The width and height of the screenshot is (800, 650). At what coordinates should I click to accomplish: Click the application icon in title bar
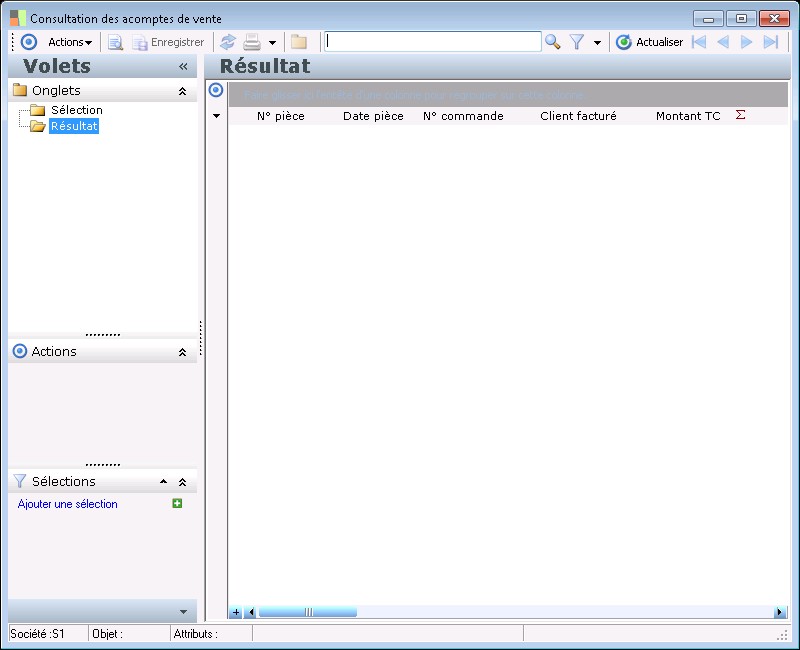[18, 18]
